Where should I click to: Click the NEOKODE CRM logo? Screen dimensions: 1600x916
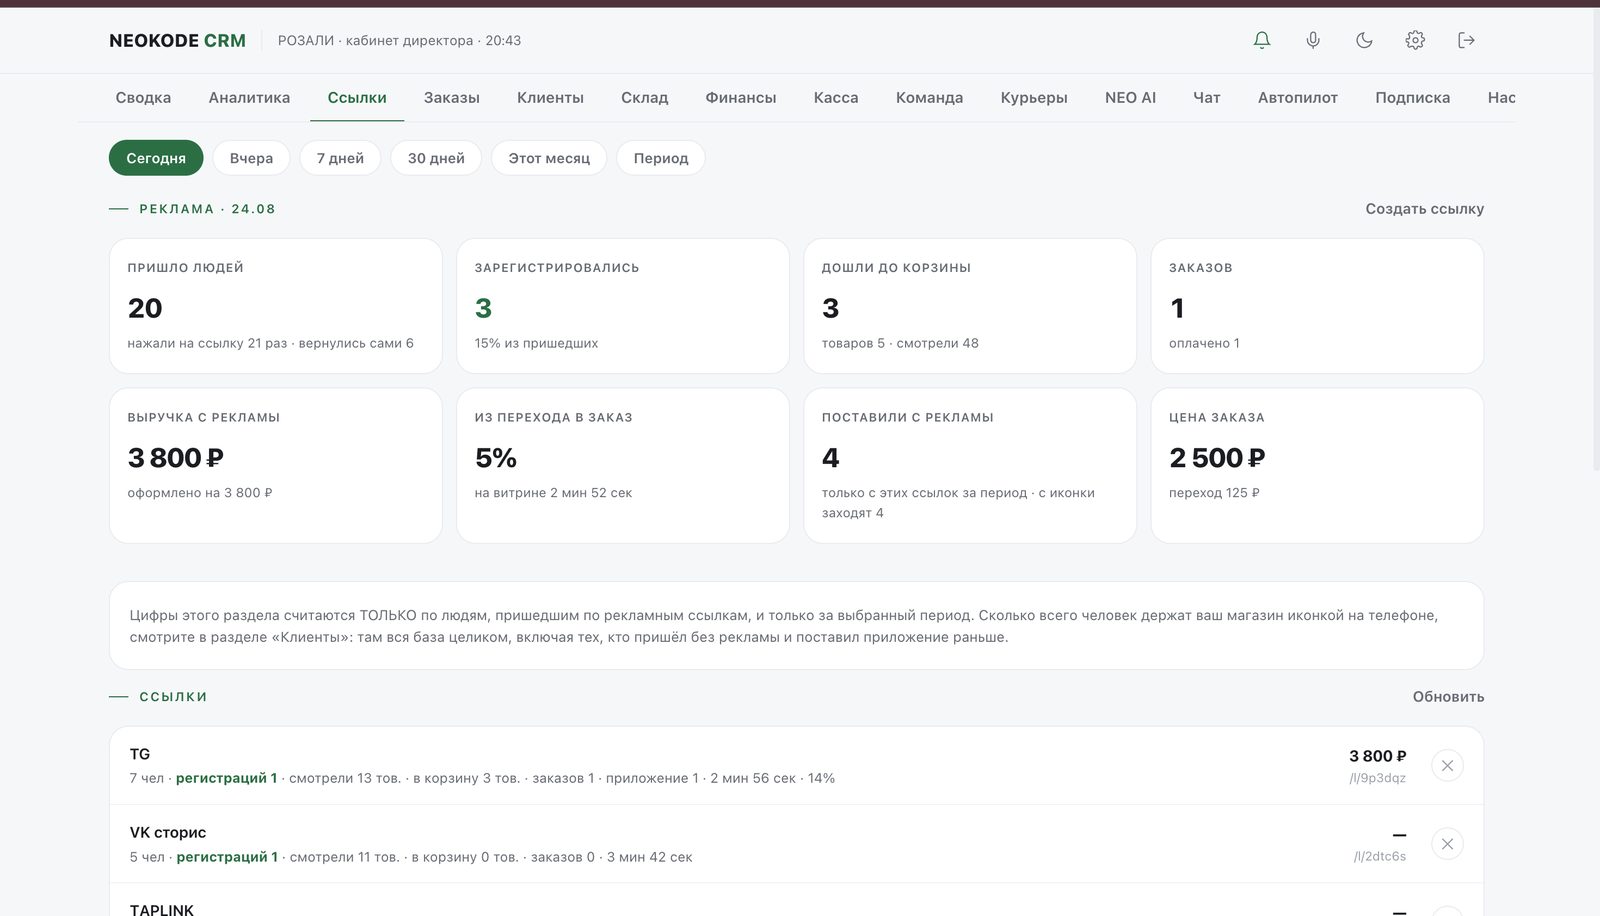pos(177,41)
